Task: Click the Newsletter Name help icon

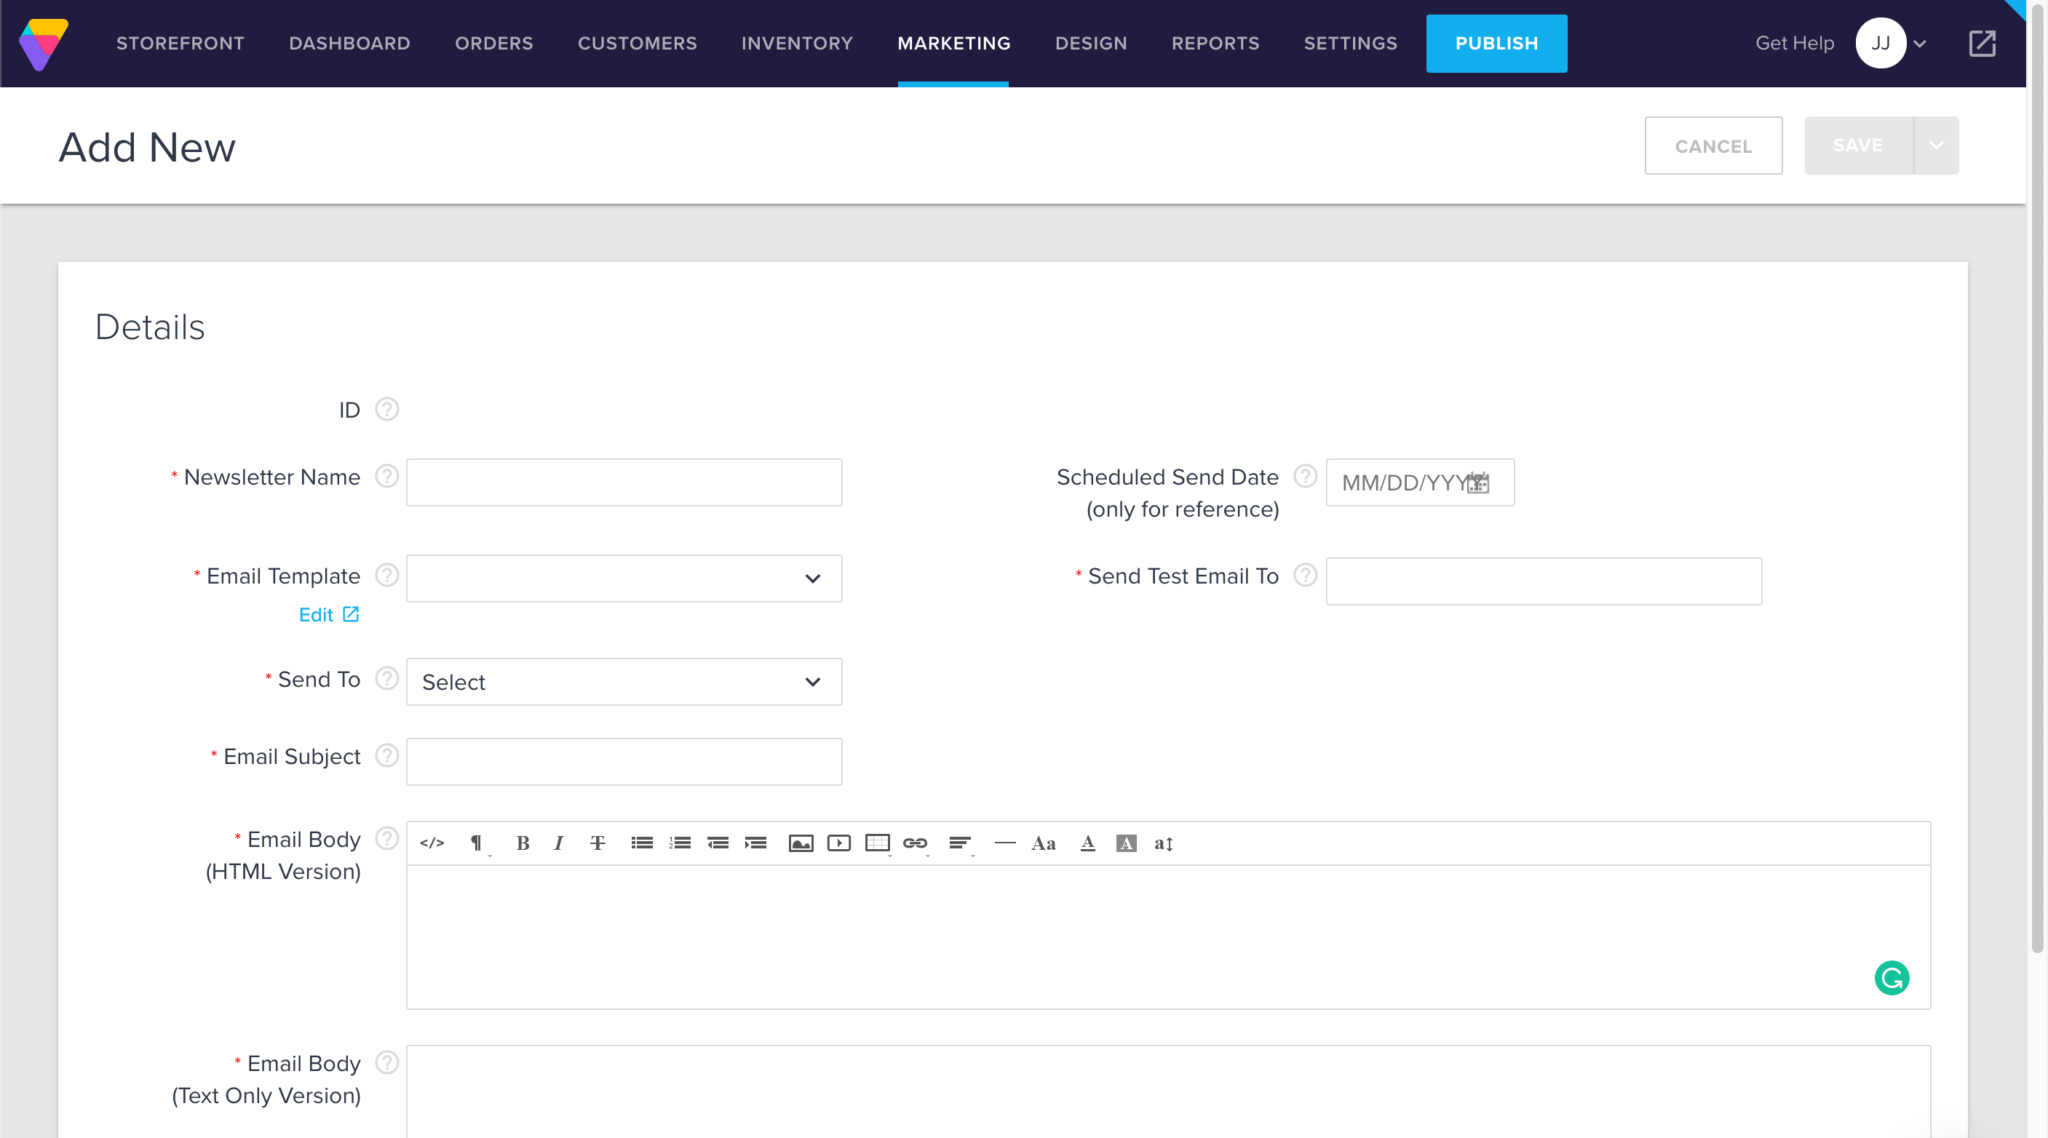Action: pos(386,477)
